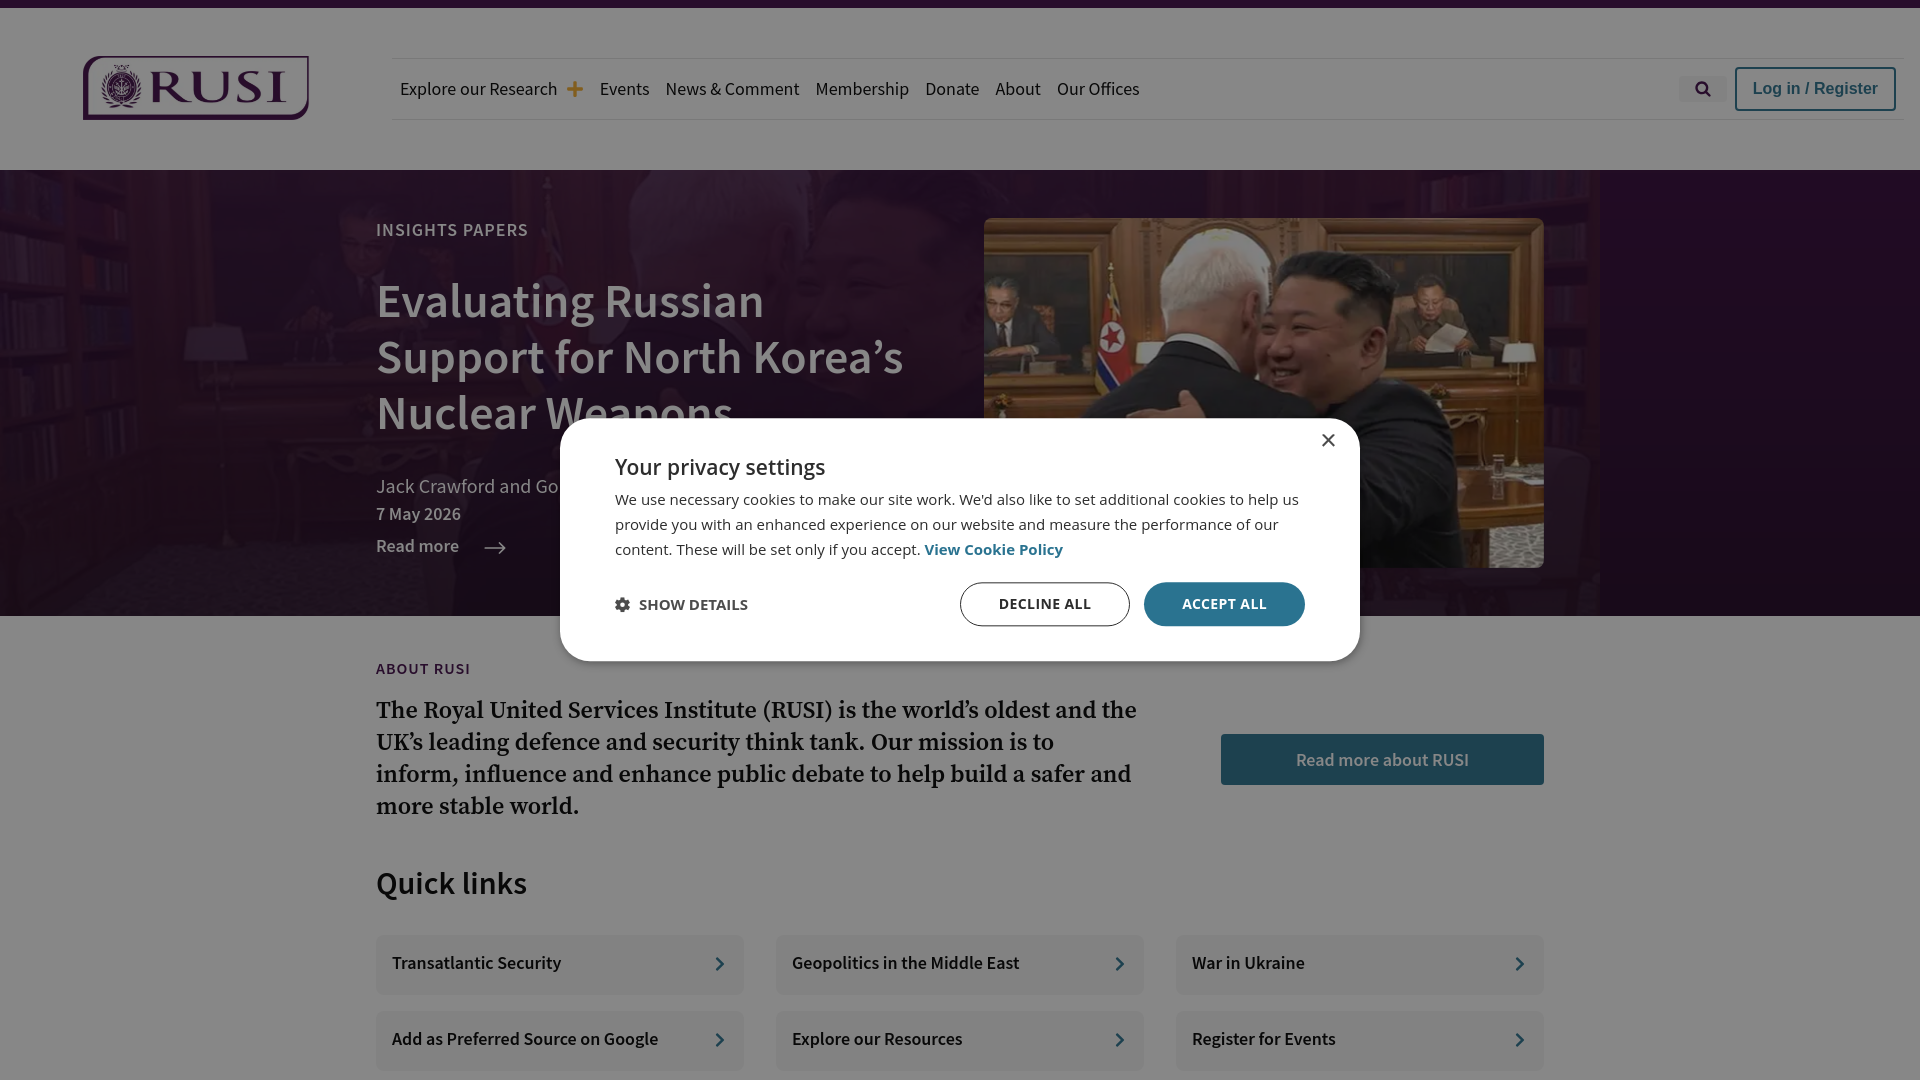Click the Geopolitics in the Middle East chevron
Image resolution: width=1920 pixels, height=1080 pixels.
click(x=1119, y=964)
